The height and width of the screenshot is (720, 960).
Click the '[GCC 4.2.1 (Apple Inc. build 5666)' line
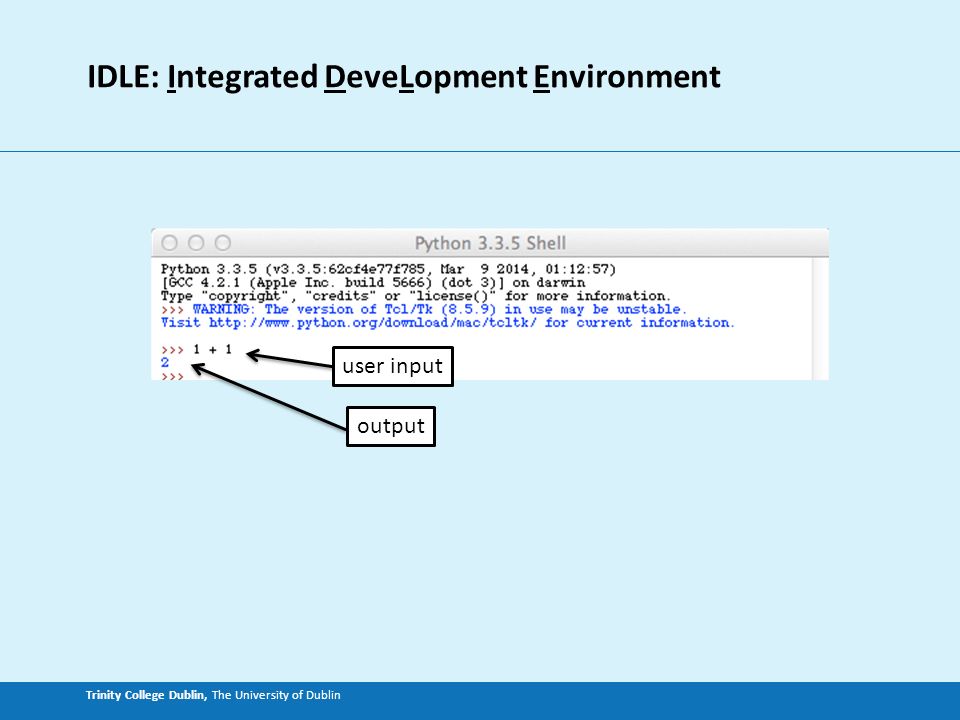373,283
